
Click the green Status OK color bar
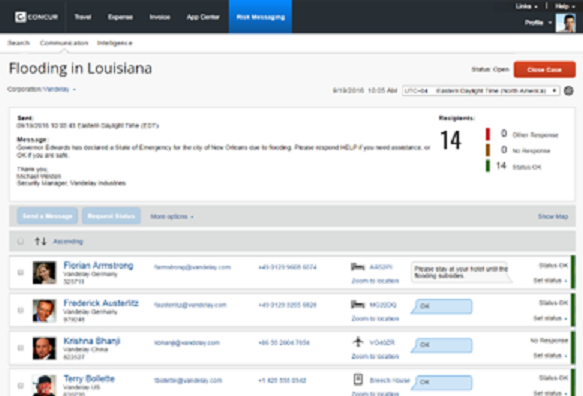pyautogui.click(x=488, y=166)
